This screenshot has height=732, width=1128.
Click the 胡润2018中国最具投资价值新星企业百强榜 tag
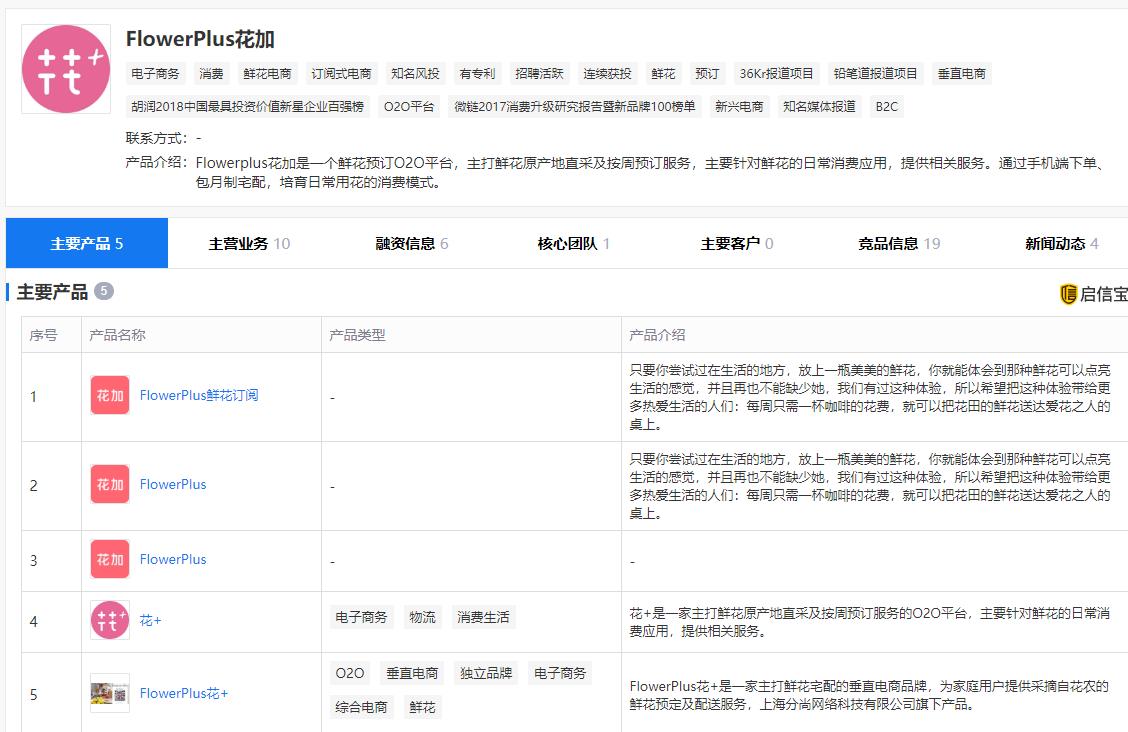pyautogui.click(x=247, y=106)
